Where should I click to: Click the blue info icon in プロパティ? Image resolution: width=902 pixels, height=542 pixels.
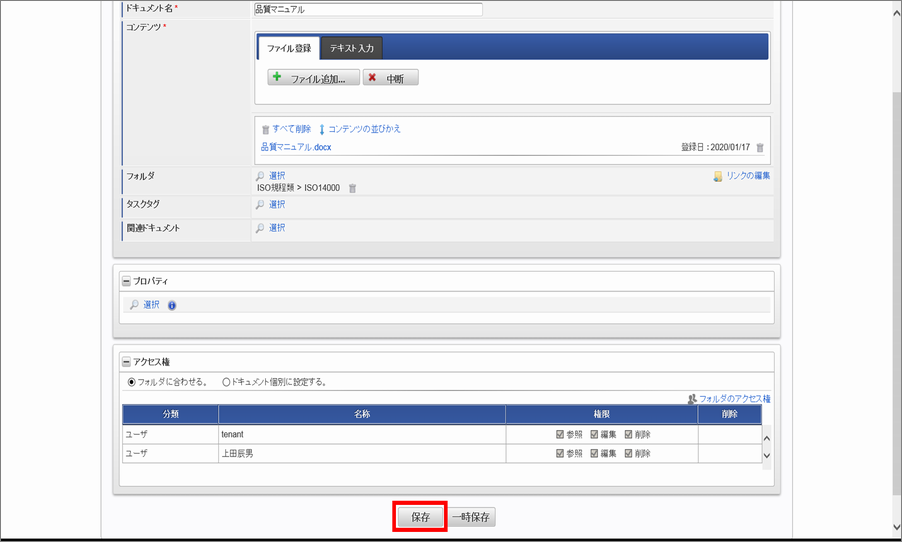172,306
